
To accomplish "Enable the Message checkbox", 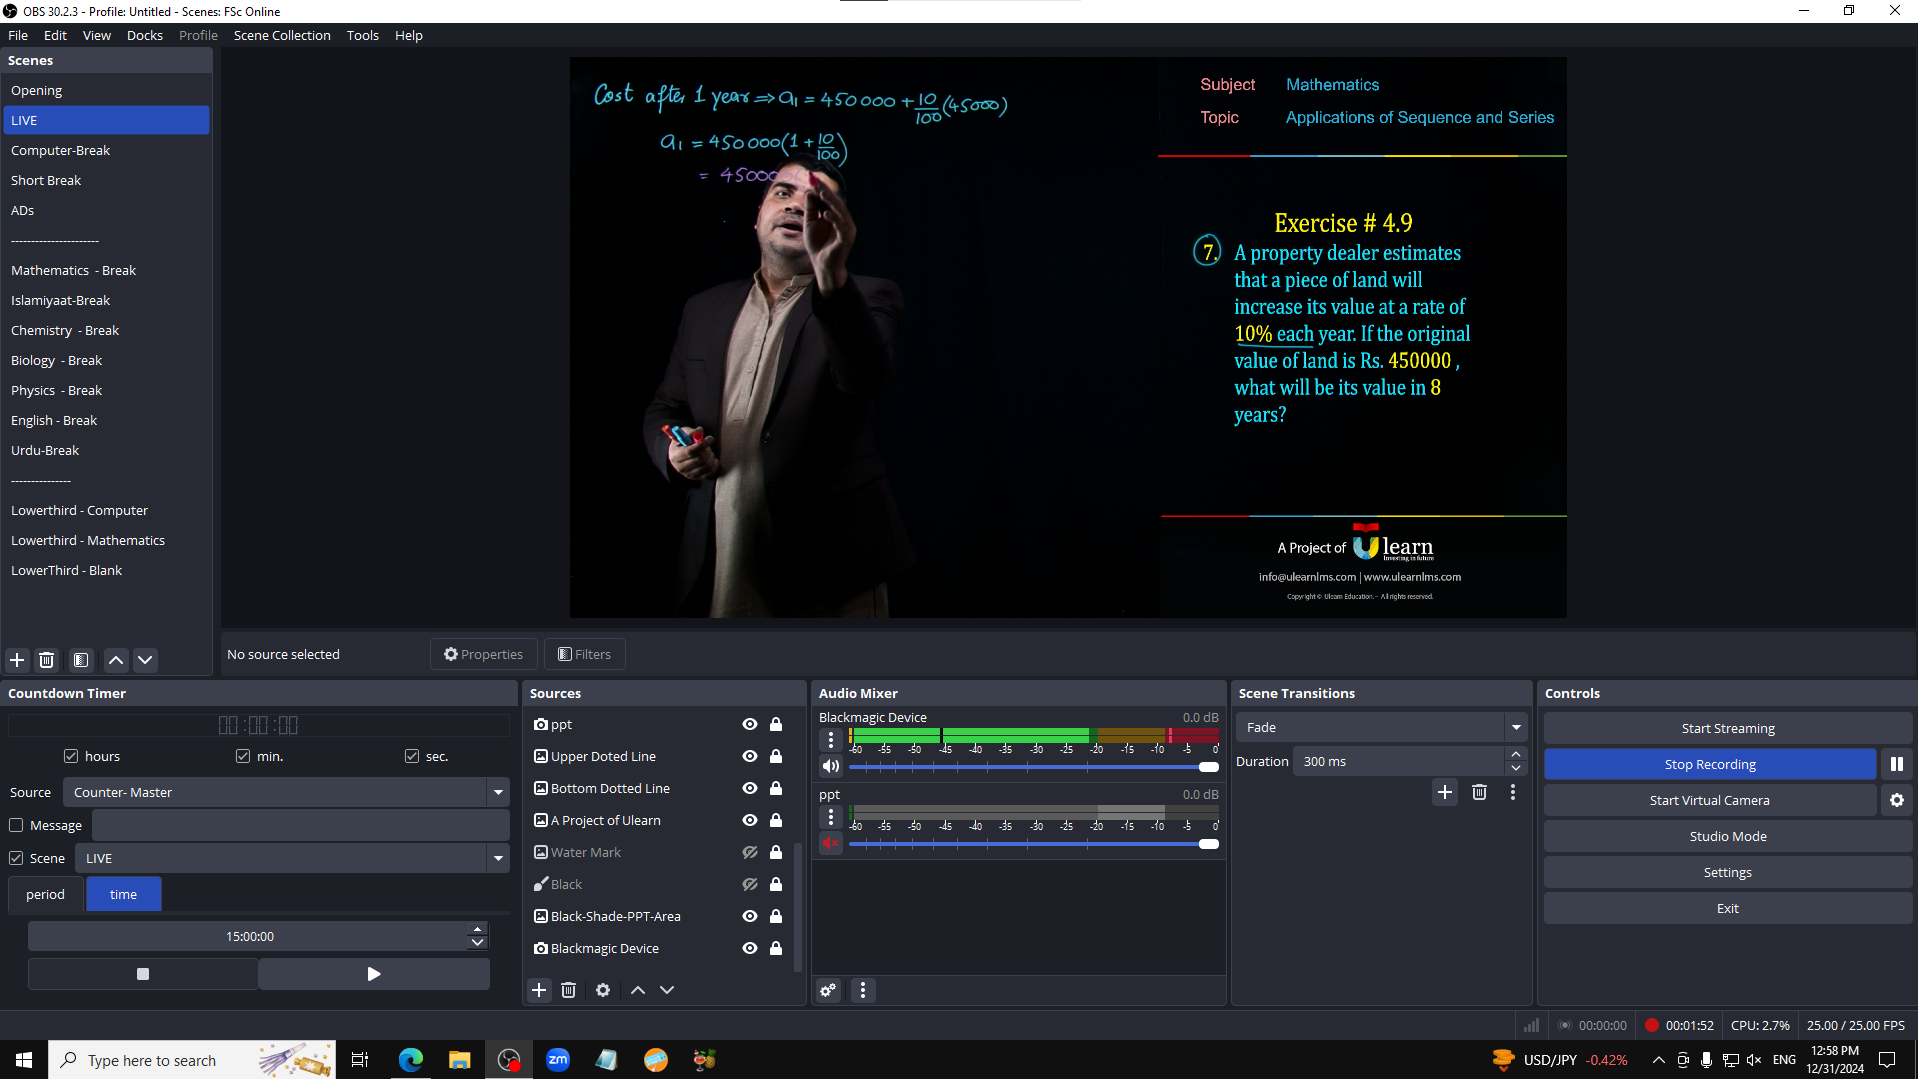I will tap(16, 825).
